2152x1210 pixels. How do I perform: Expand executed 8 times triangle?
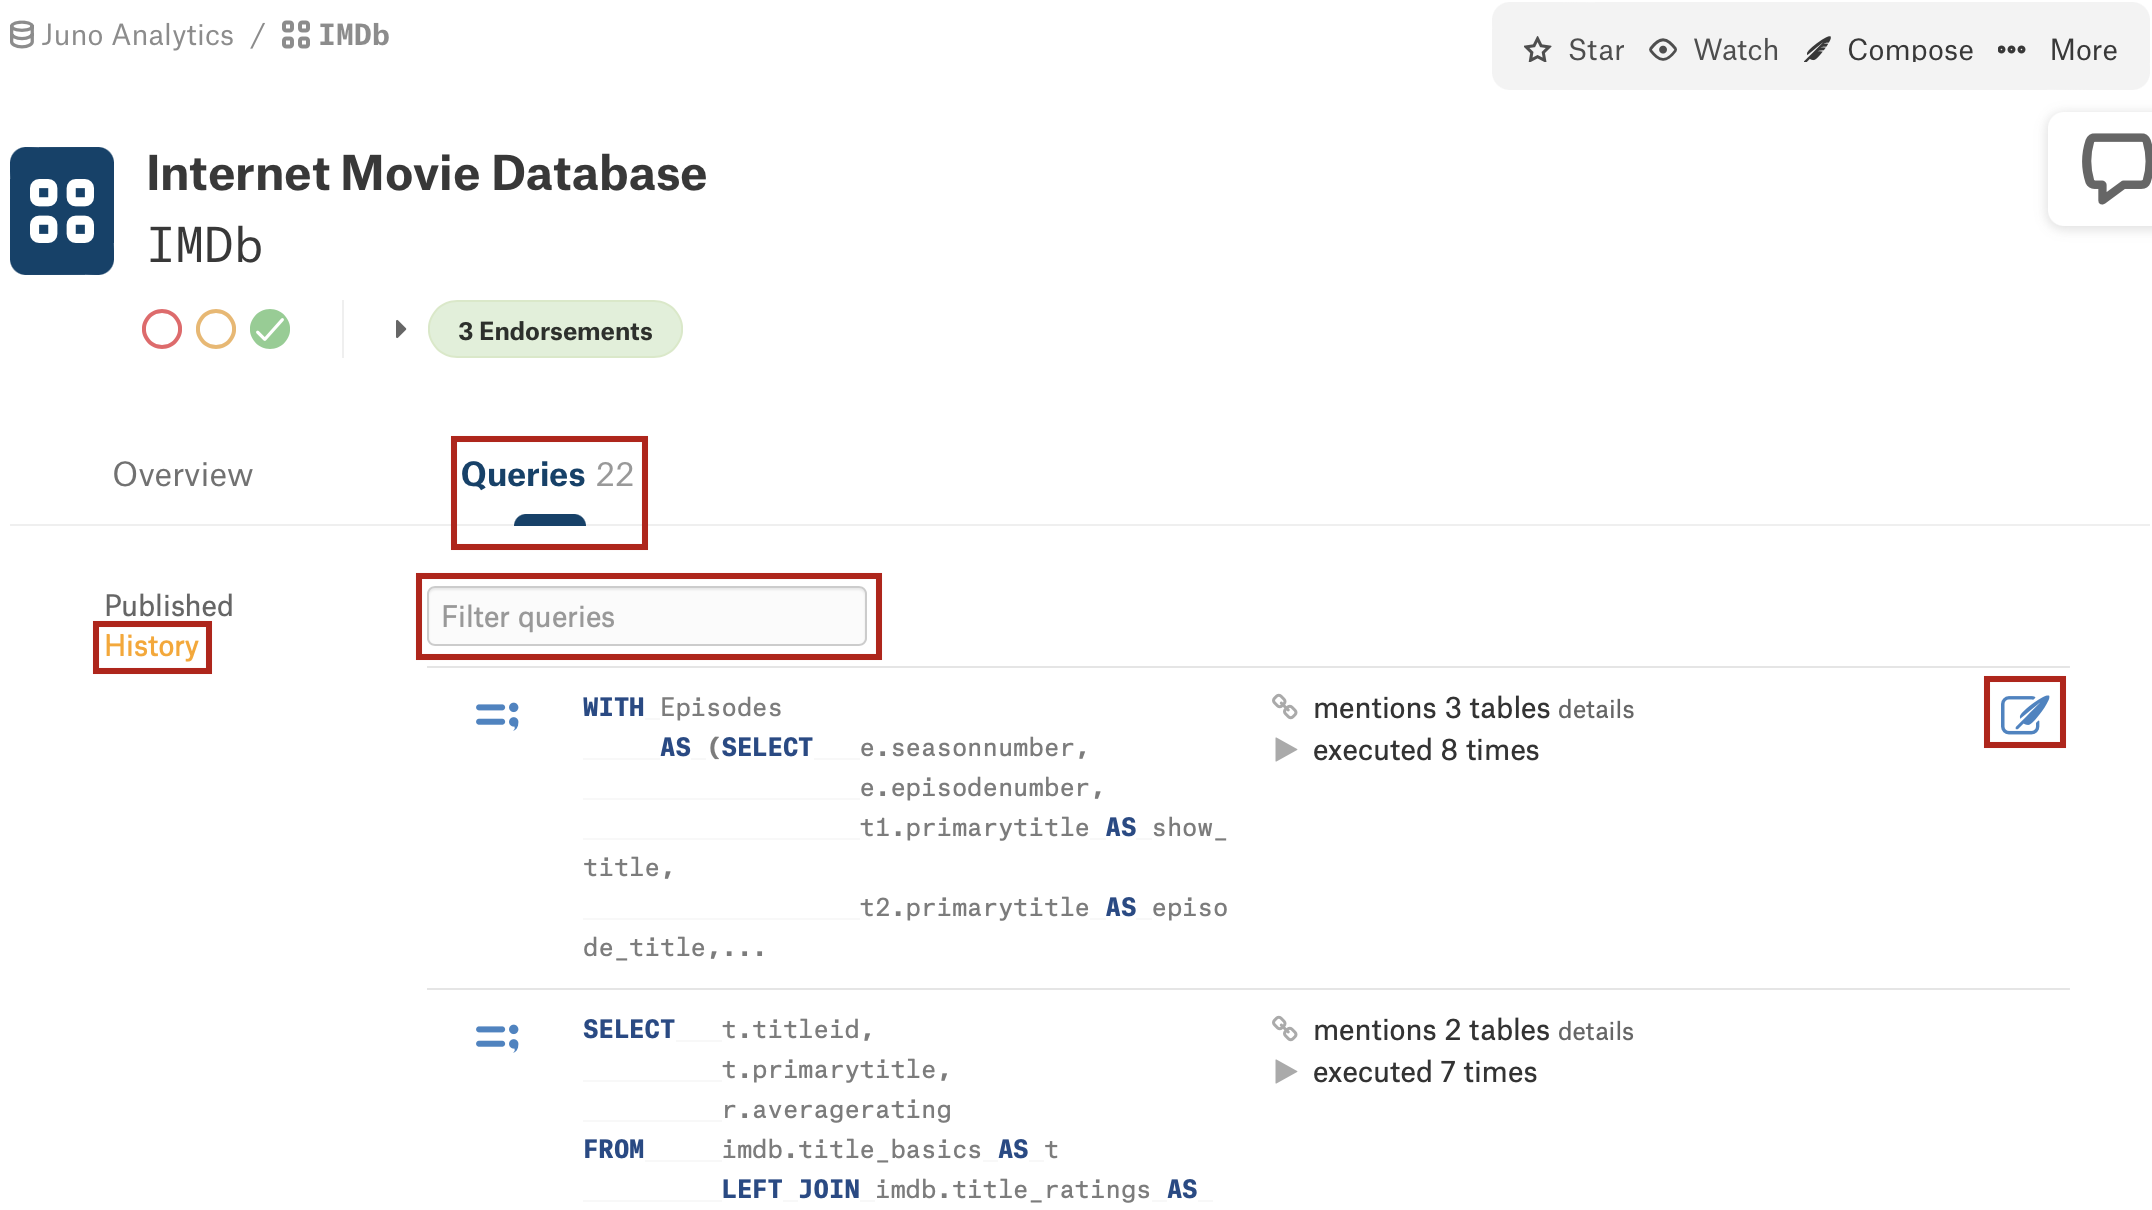pyautogui.click(x=1286, y=750)
